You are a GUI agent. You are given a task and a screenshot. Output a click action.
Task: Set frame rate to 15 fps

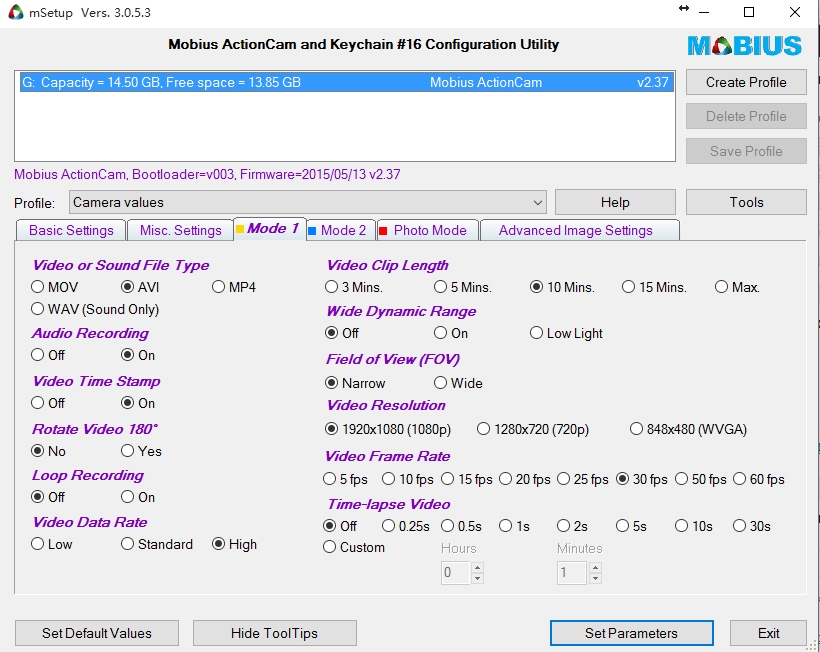(467, 479)
